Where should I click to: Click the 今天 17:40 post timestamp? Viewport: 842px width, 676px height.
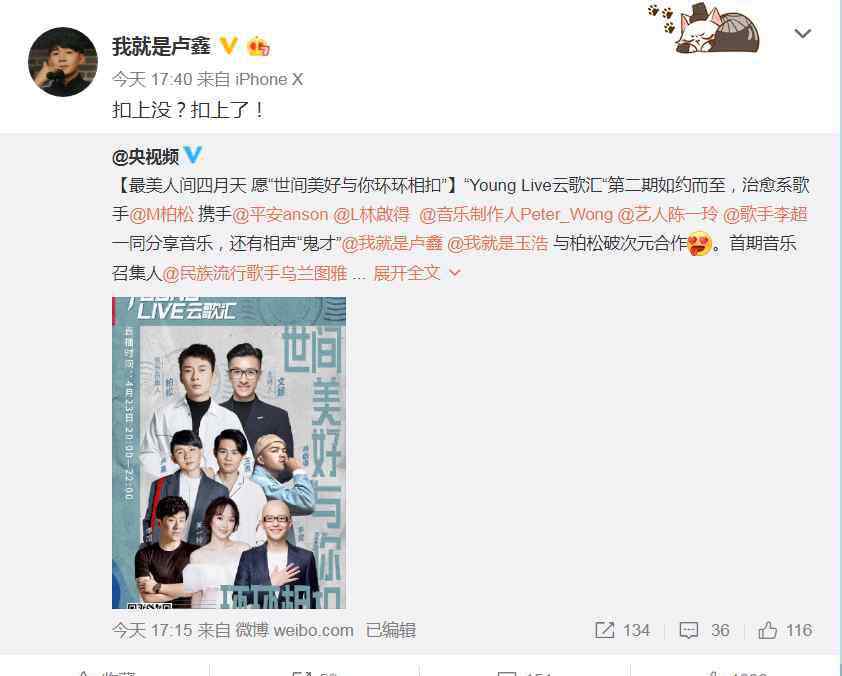click(152, 79)
